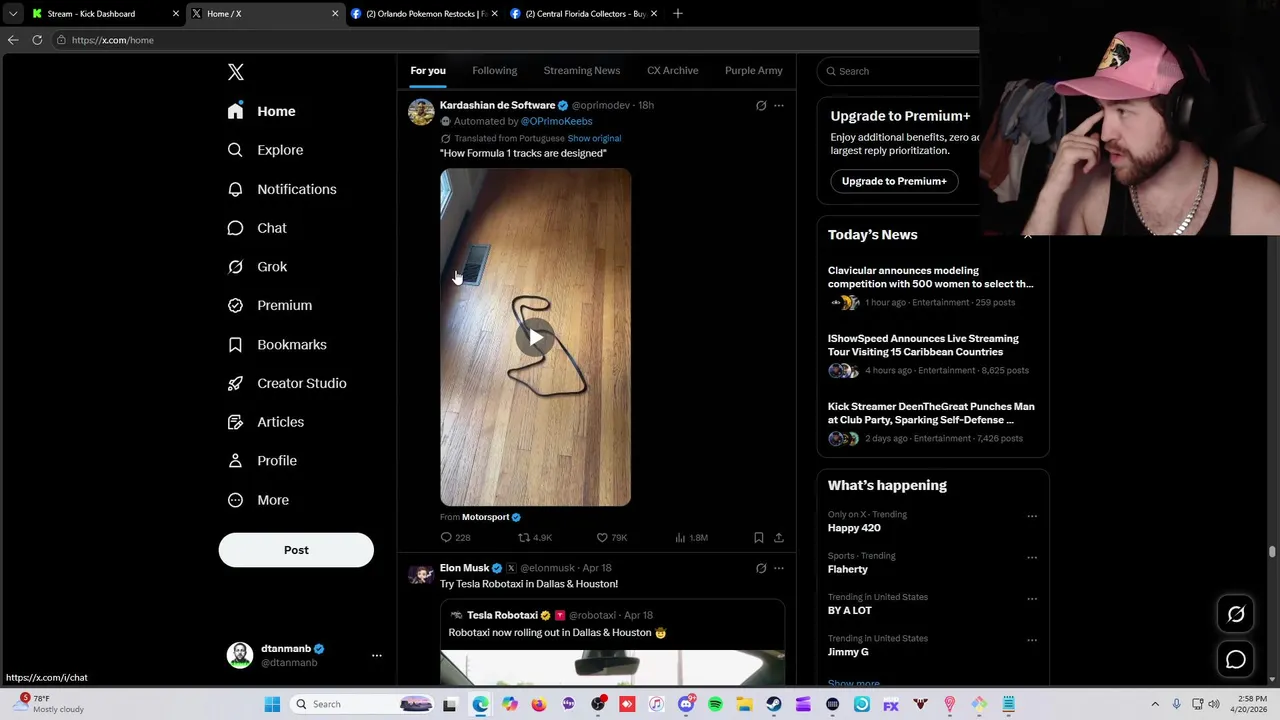The image size is (1280, 720).
Task: Click the X logo in the sidebar
Action: 236,72
